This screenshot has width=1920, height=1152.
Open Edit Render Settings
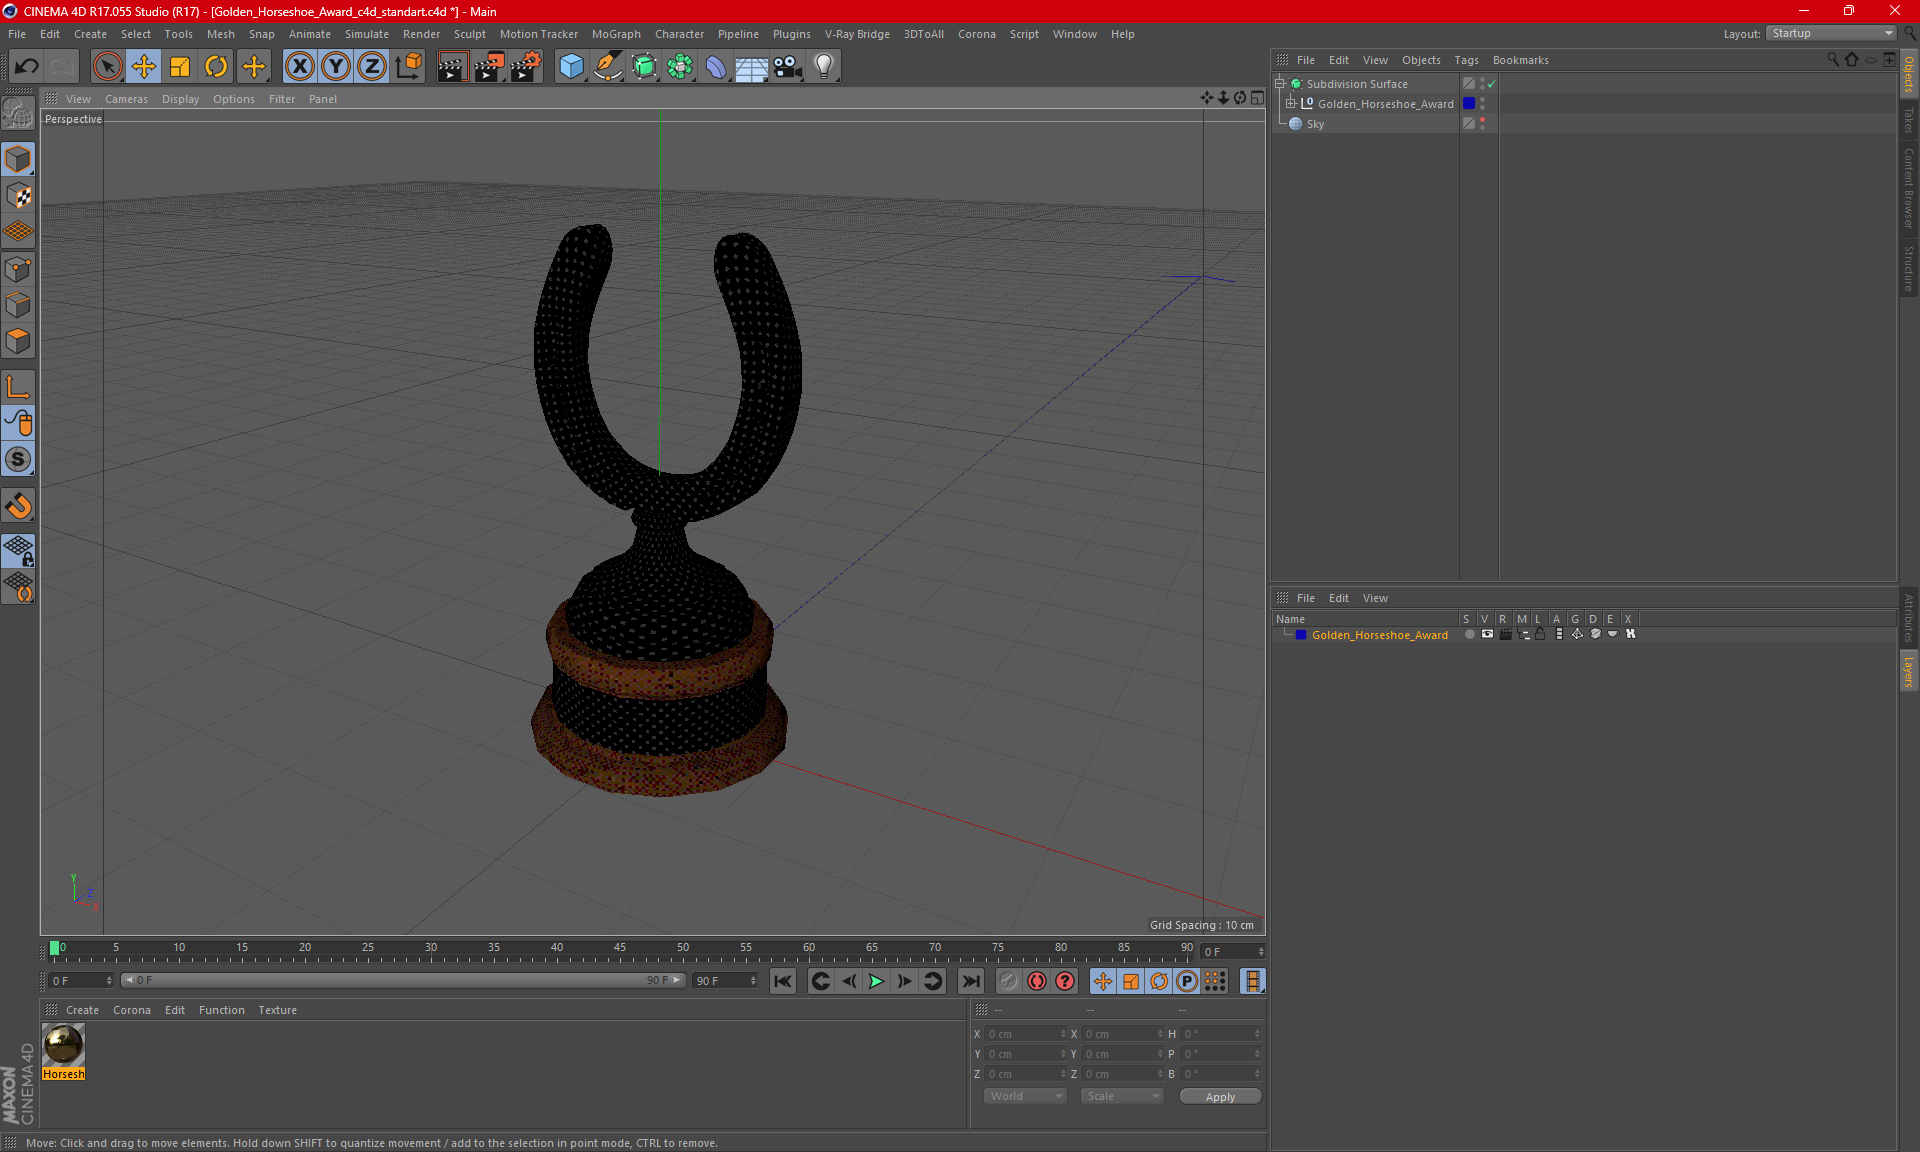click(x=526, y=67)
